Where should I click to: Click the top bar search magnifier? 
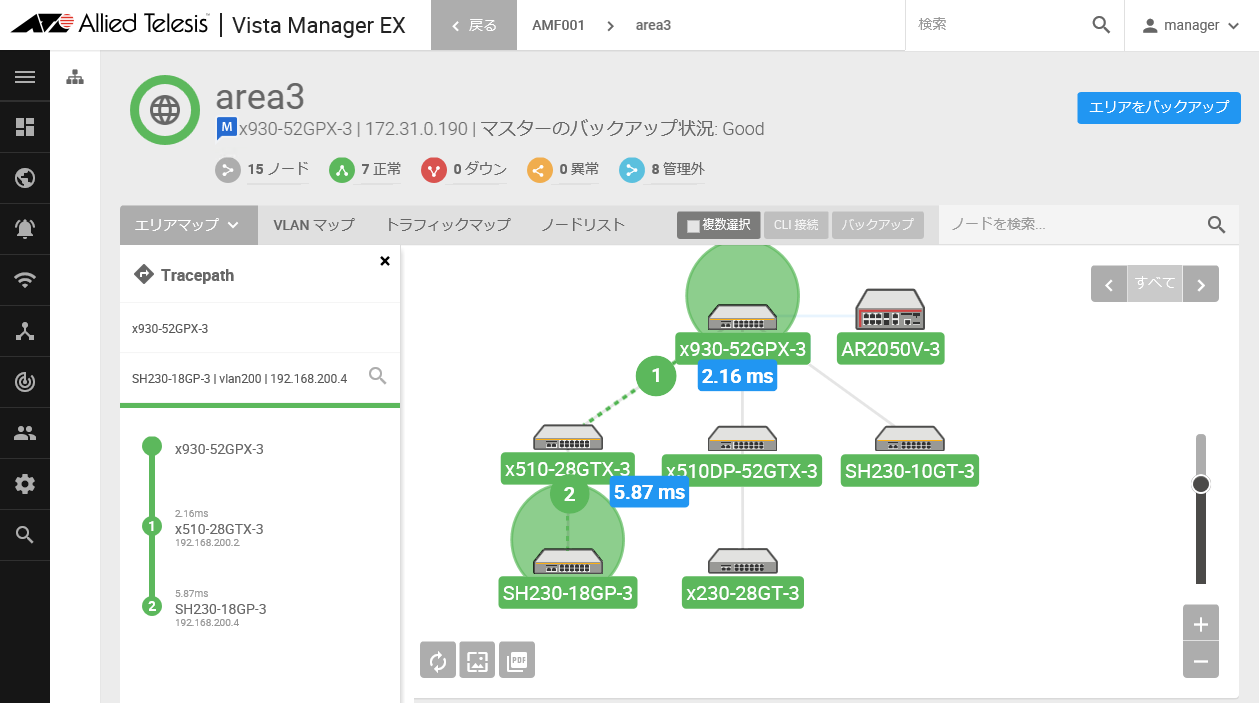tap(1101, 25)
